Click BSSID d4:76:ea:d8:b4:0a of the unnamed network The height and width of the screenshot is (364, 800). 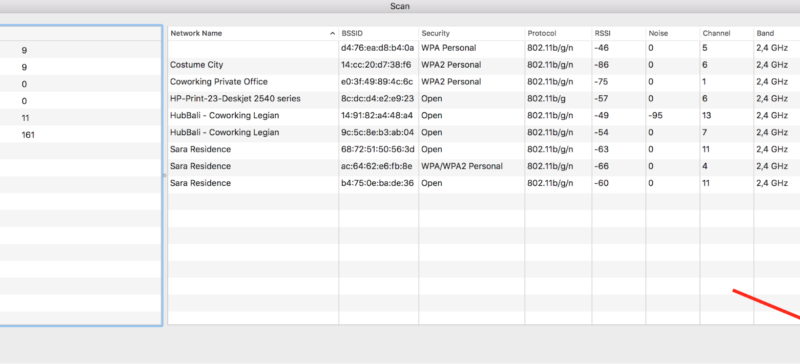pos(378,48)
